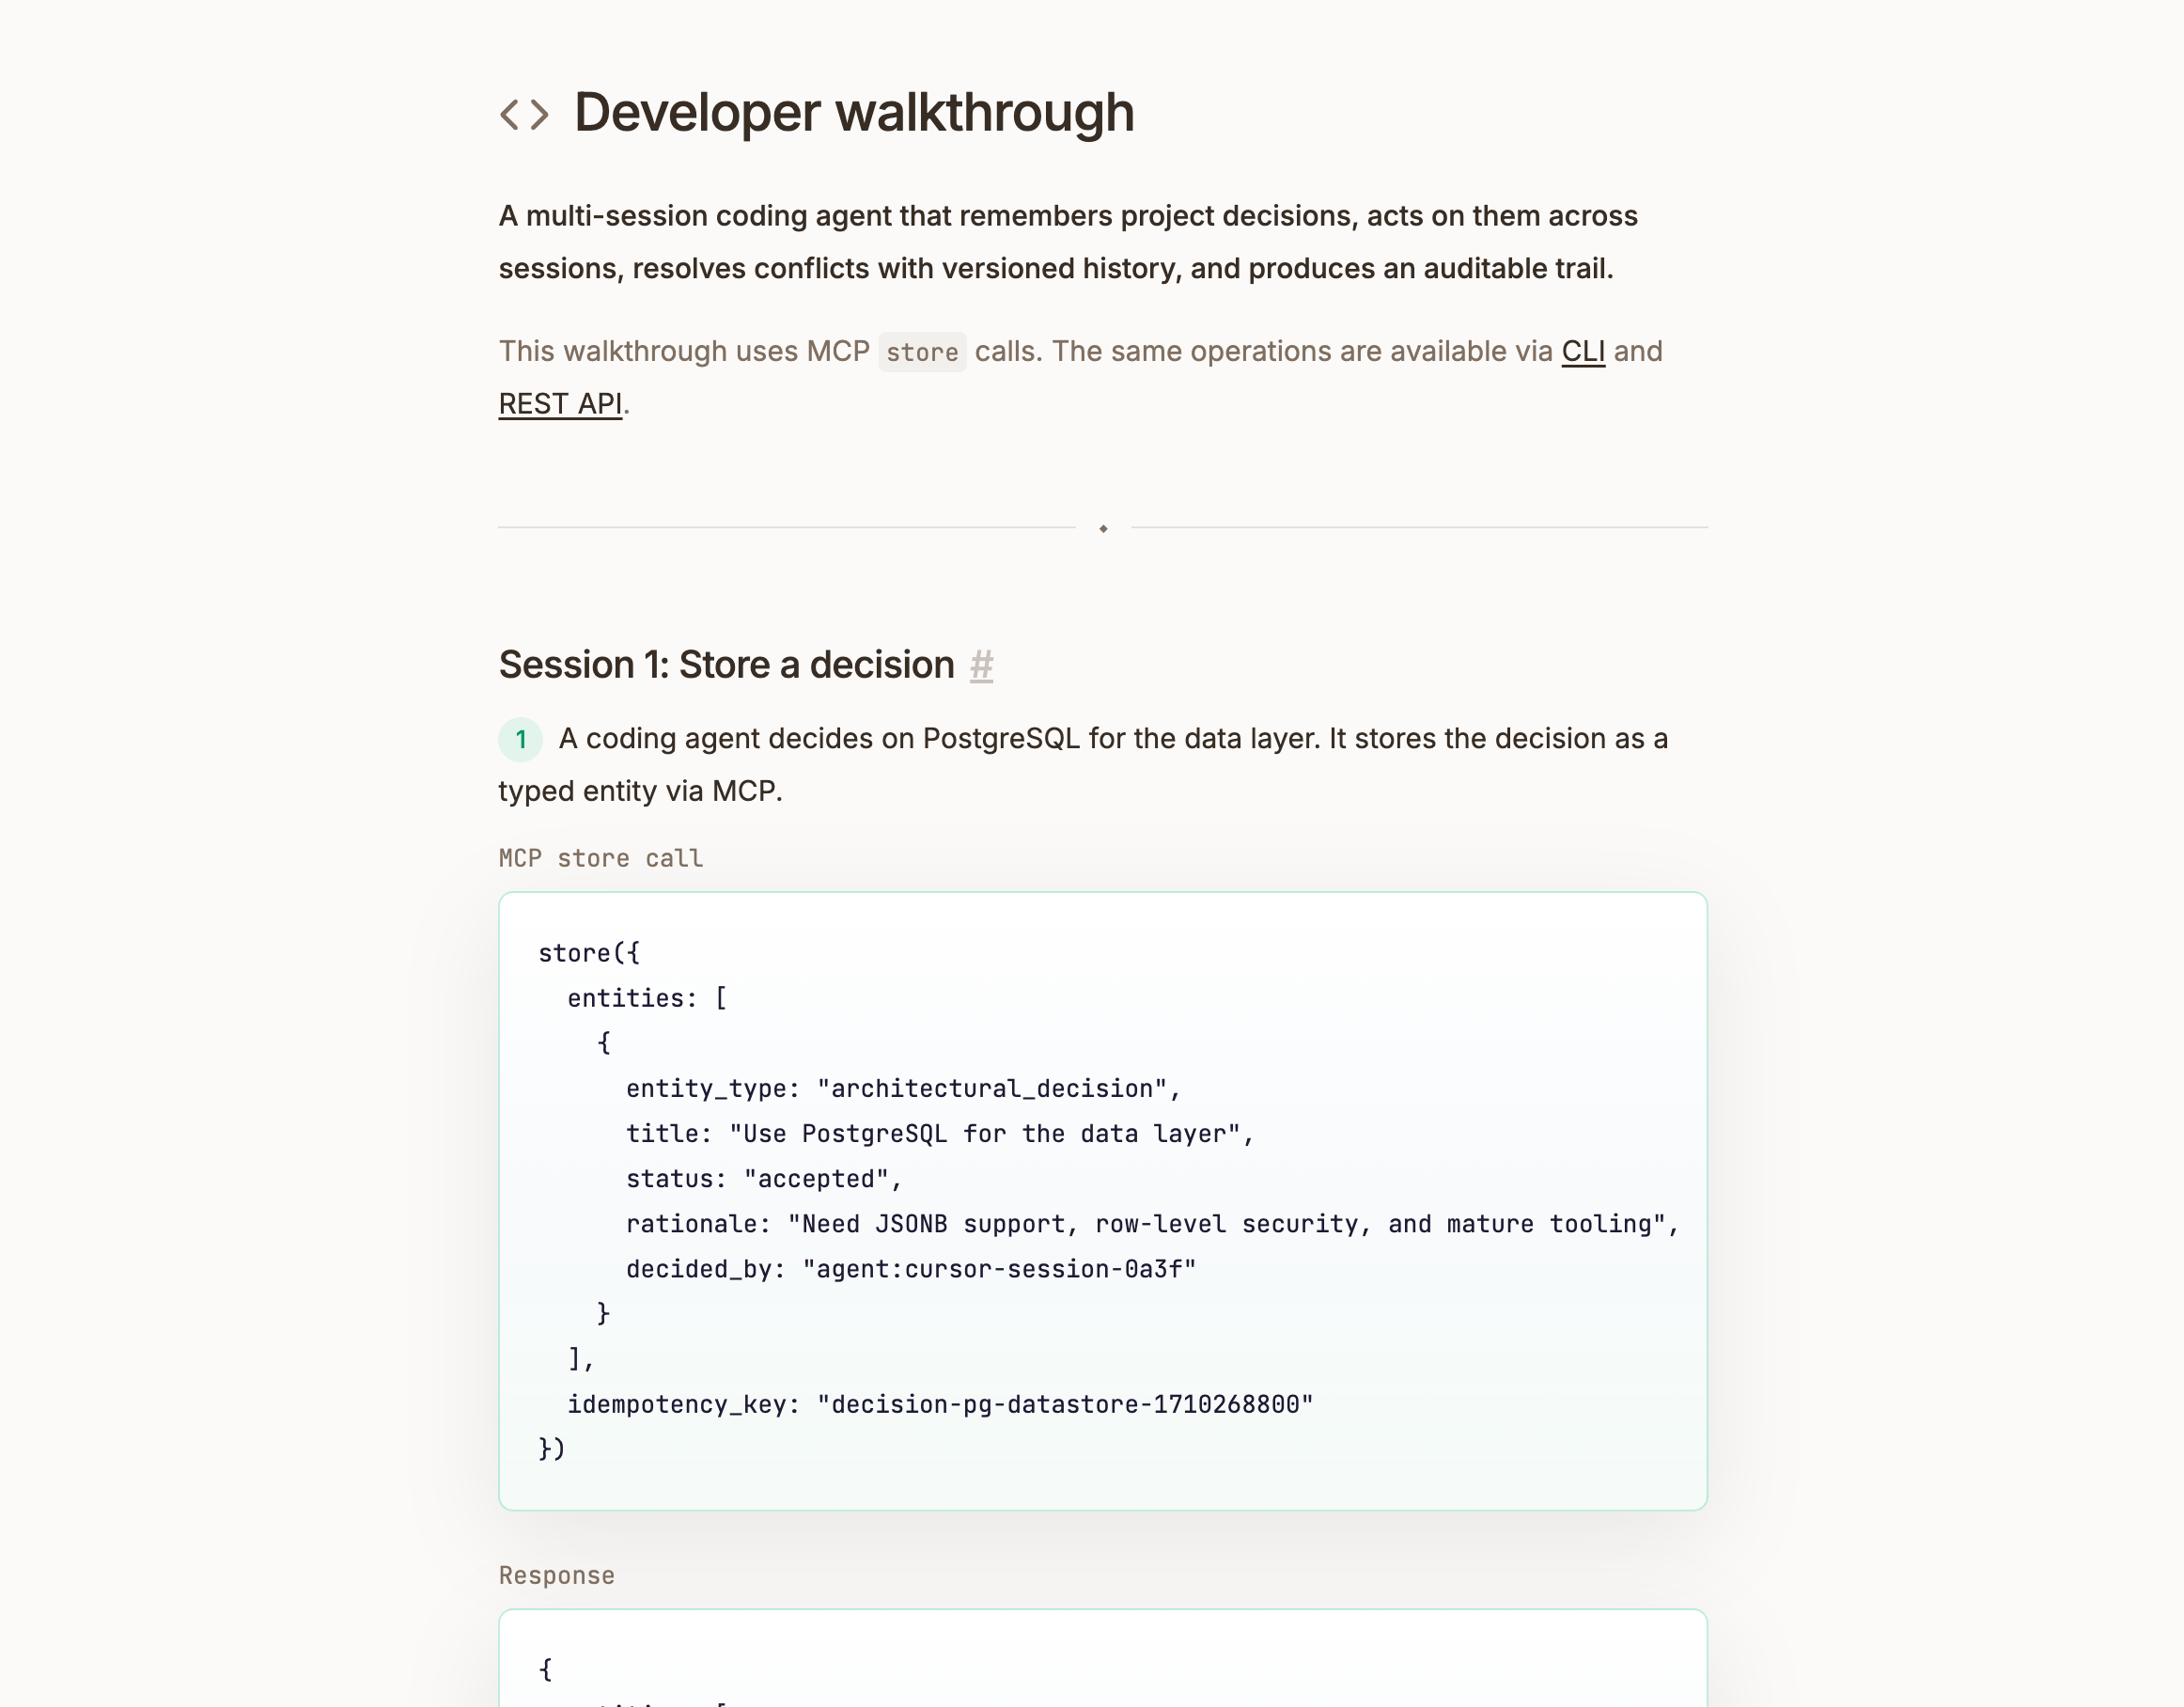
Task: Click the underlined # symbol to copy section link
Action: coord(981,664)
